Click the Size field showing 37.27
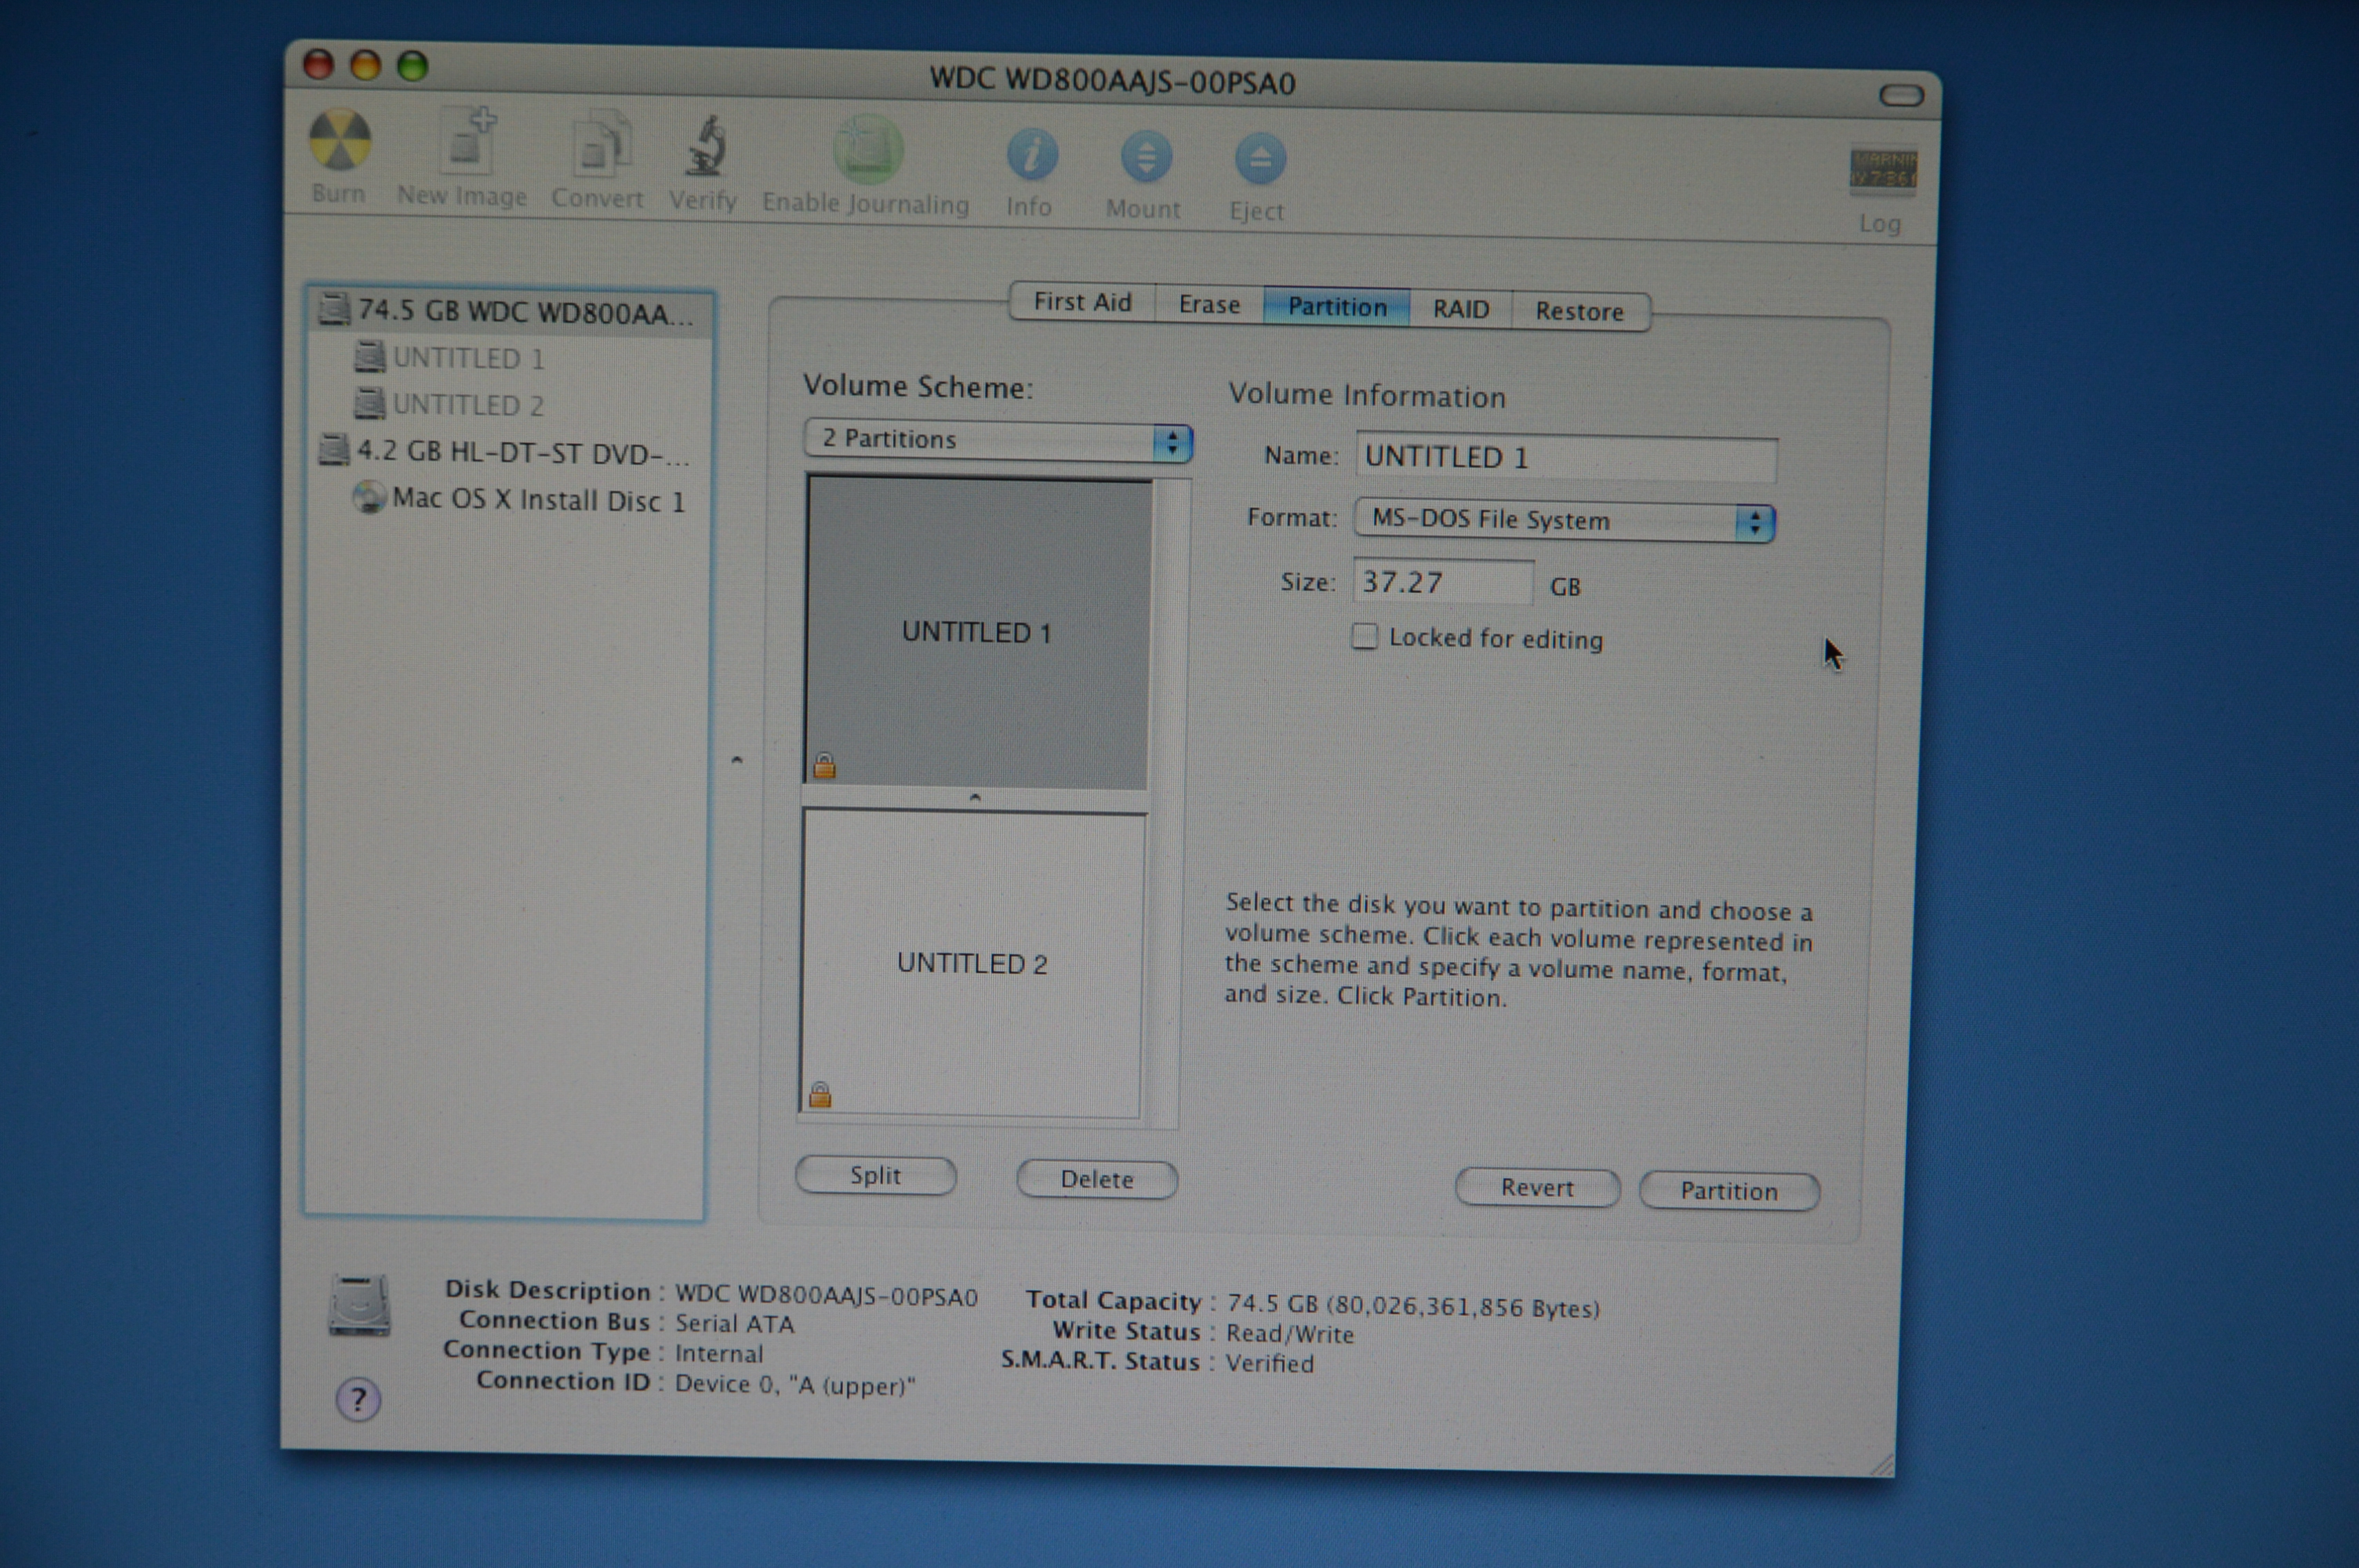 click(x=1443, y=582)
